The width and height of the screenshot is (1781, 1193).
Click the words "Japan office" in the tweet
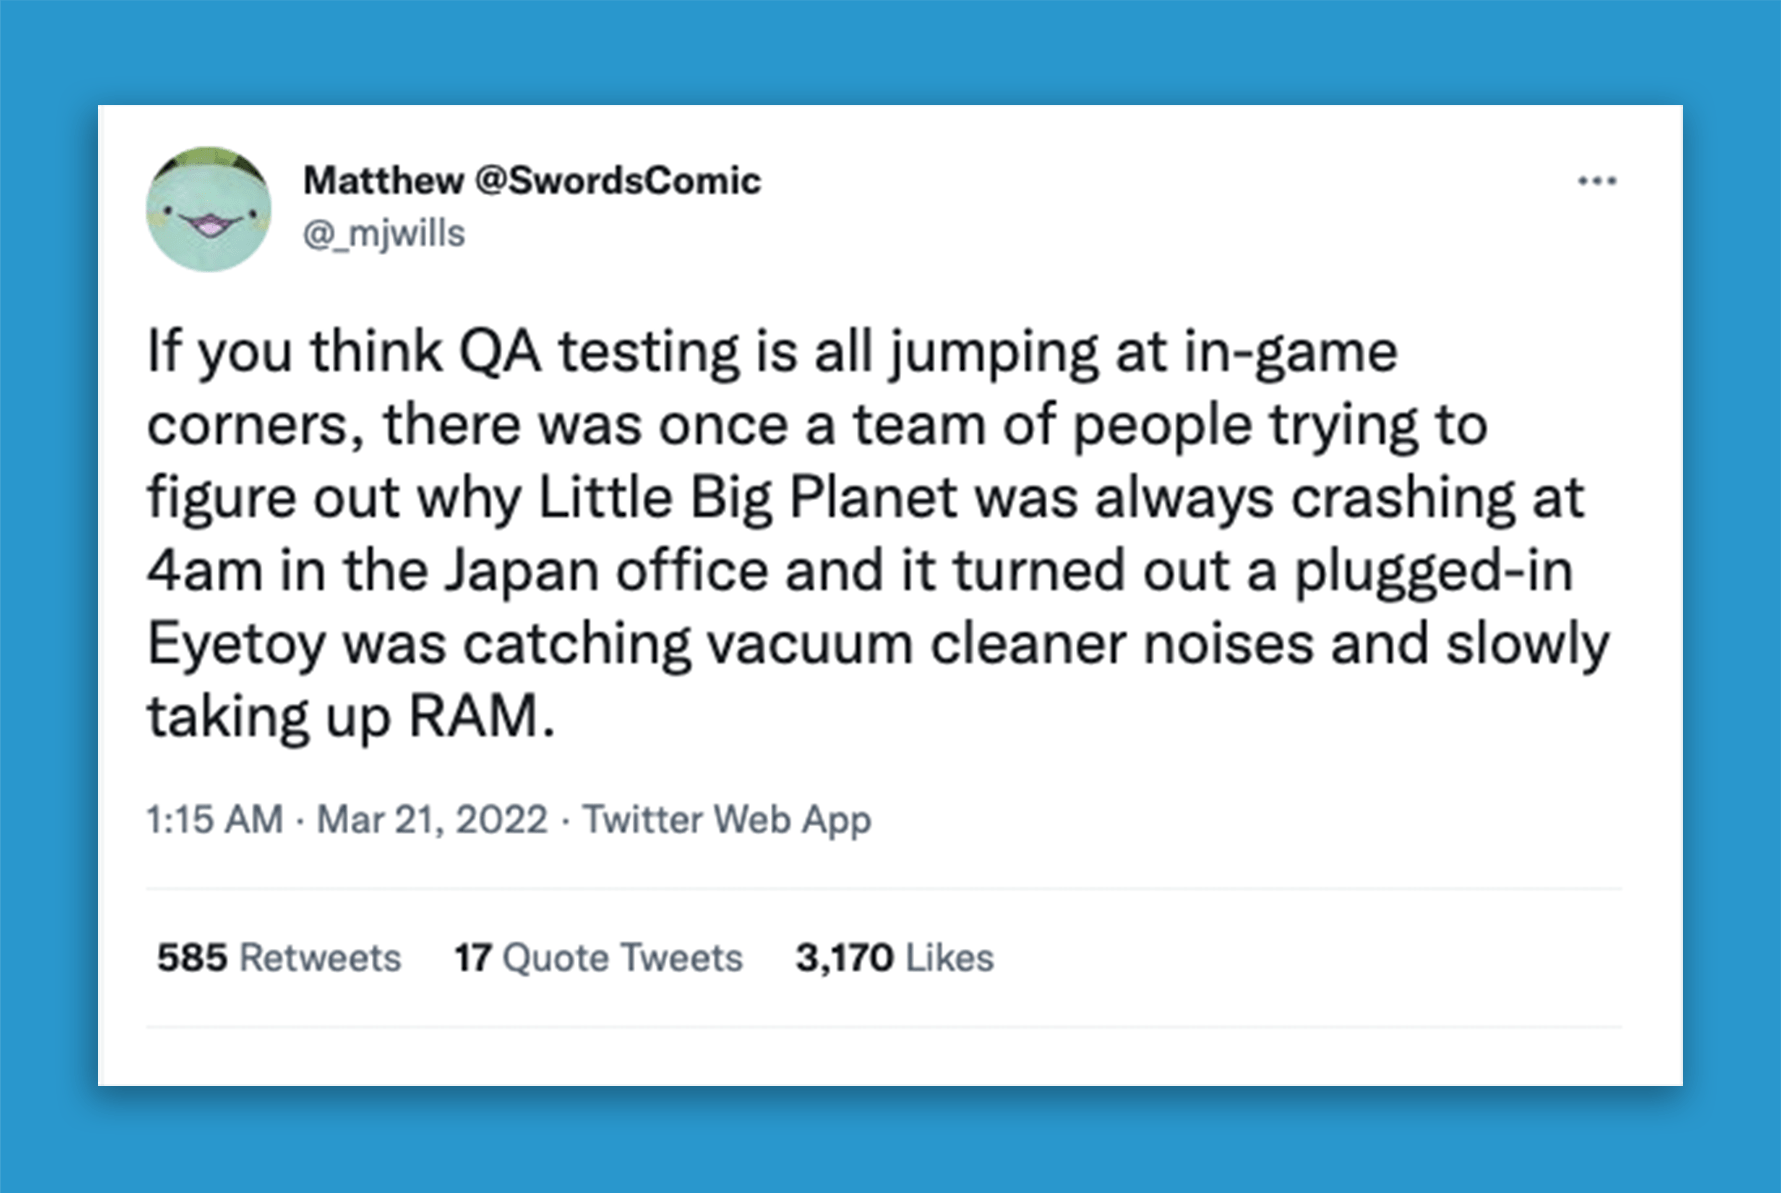tap(605, 571)
